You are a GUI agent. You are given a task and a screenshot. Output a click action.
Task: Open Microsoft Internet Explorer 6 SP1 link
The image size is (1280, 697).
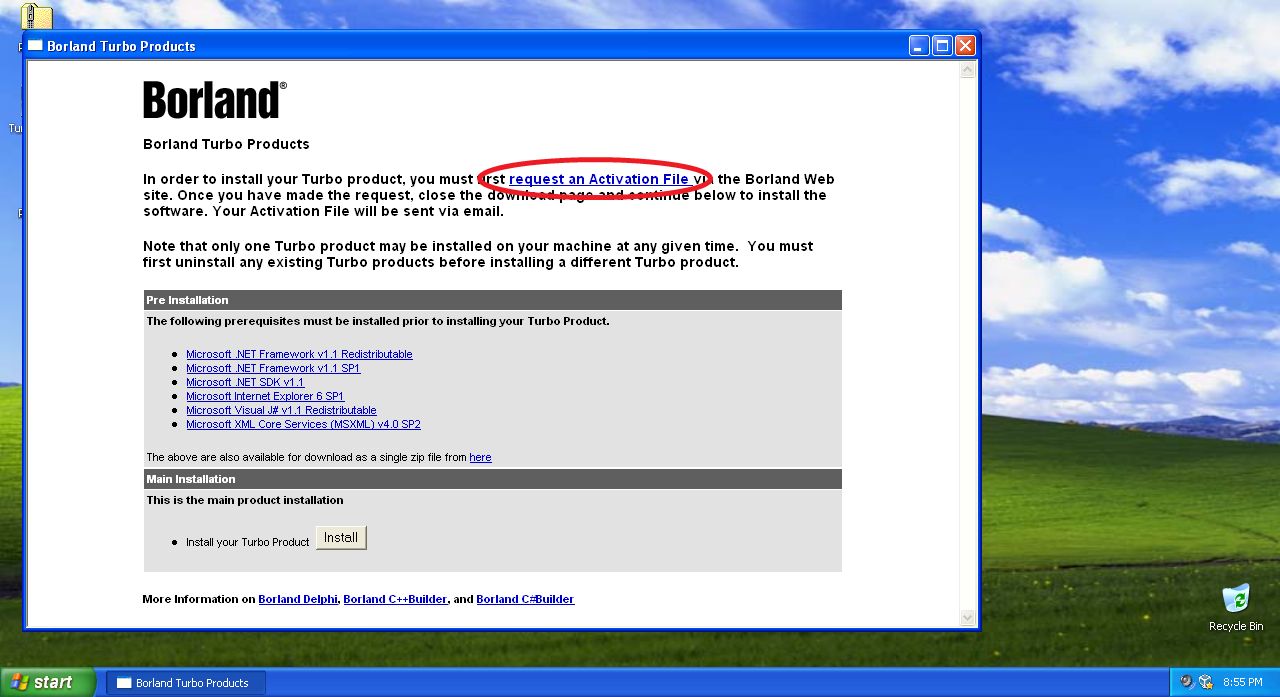click(265, 396)
